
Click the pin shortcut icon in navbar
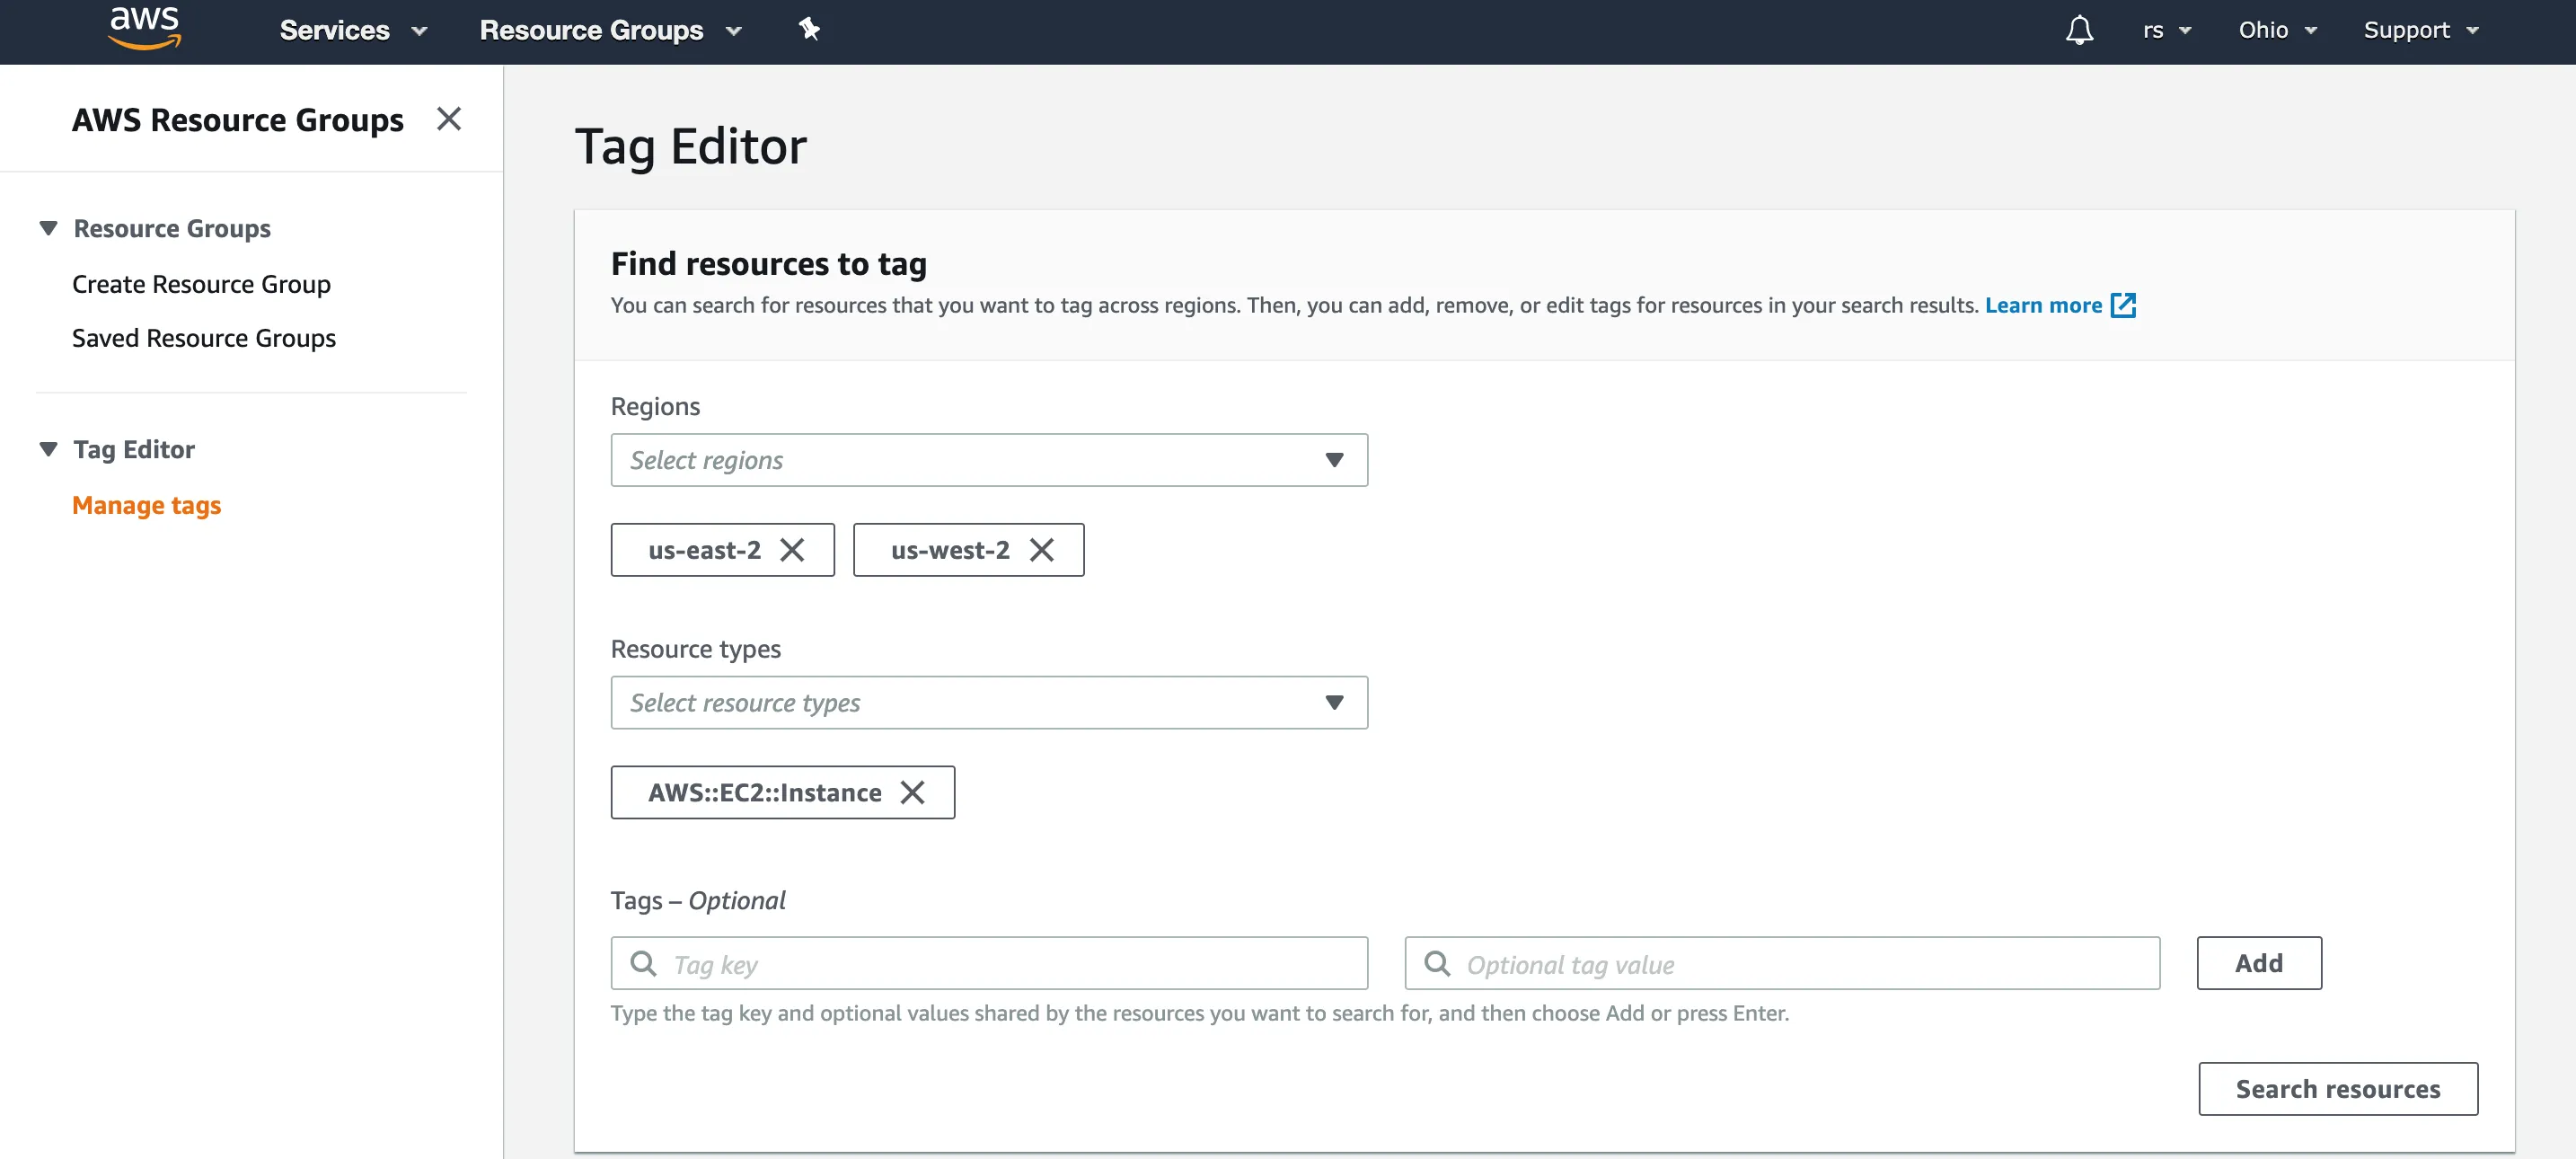[x=809, y=29]
